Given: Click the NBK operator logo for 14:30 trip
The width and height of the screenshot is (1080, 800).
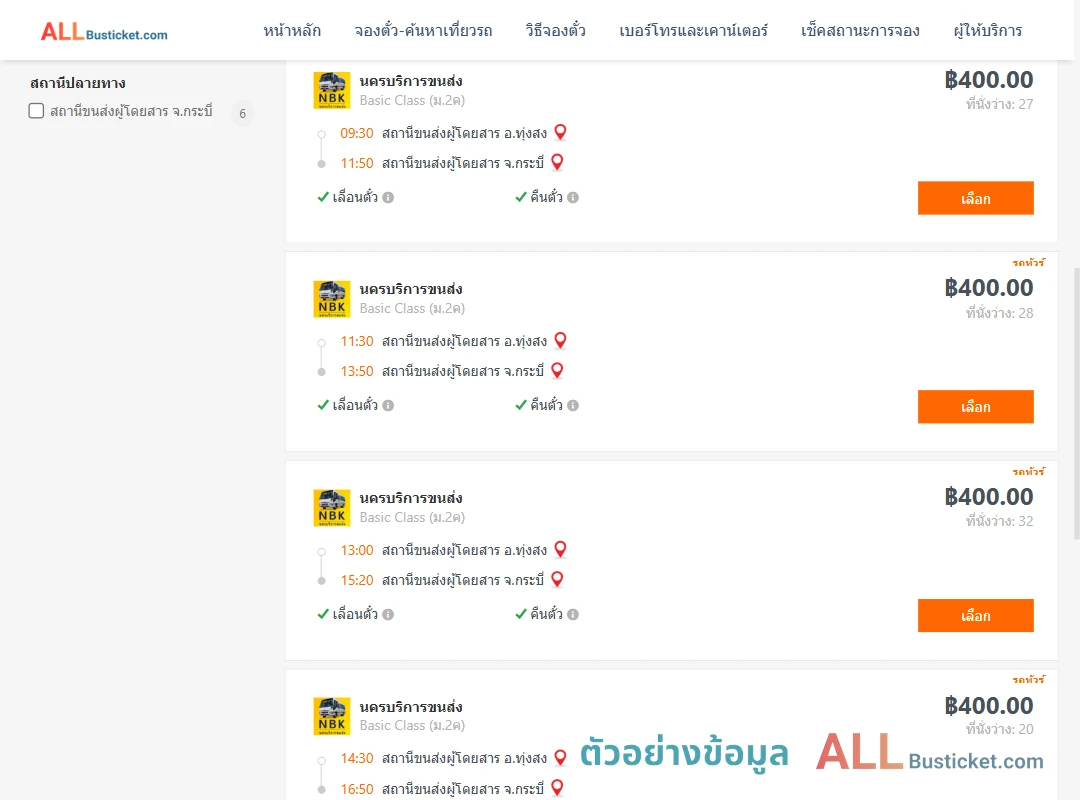Looking at the screenshot, I should tap(332, 716).
